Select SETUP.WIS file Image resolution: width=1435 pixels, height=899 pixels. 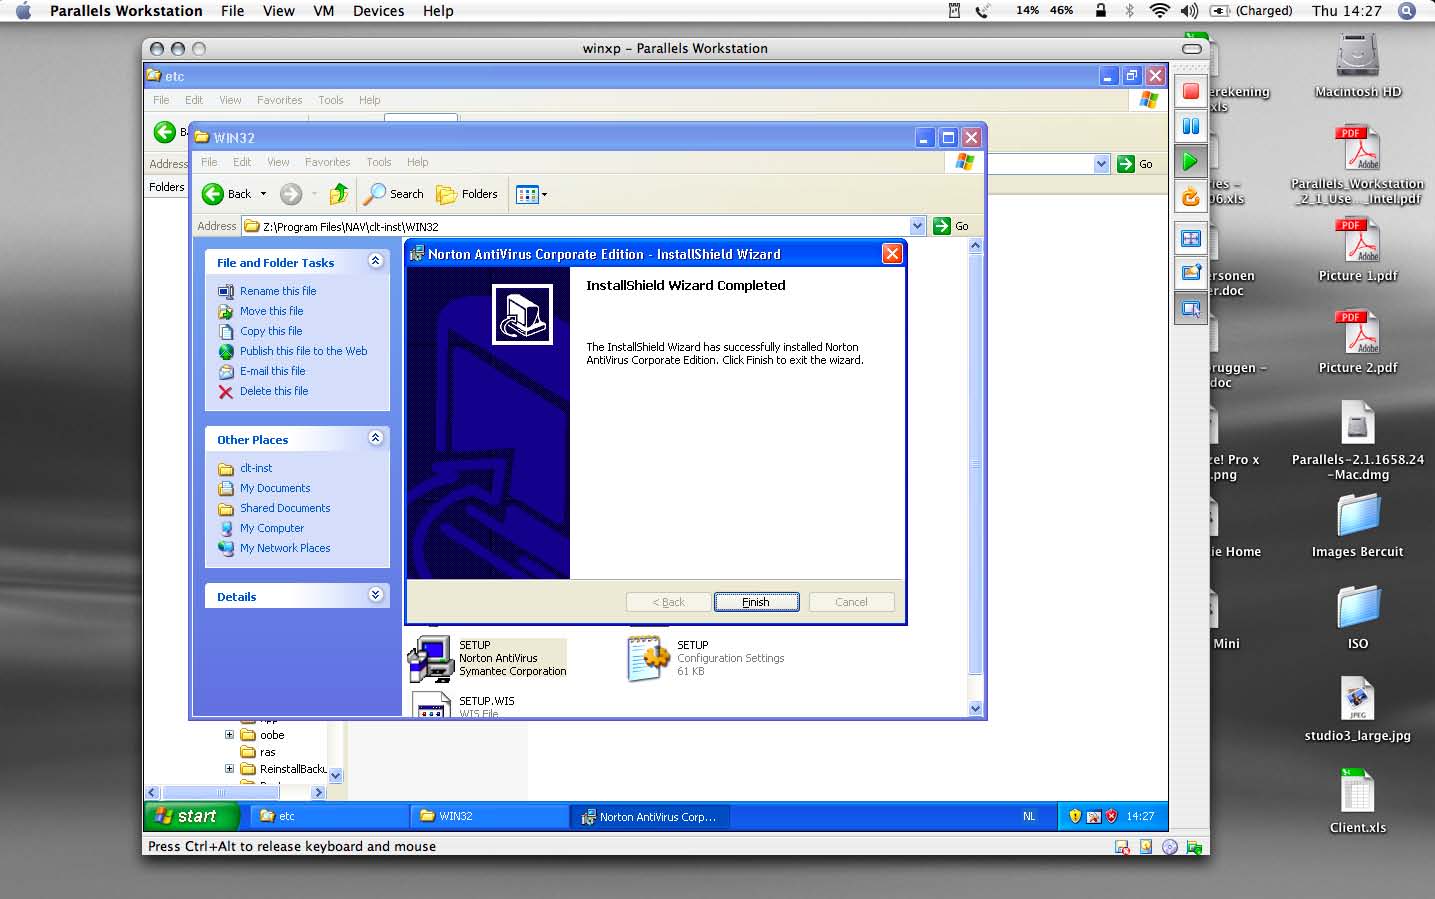(463, 705)
